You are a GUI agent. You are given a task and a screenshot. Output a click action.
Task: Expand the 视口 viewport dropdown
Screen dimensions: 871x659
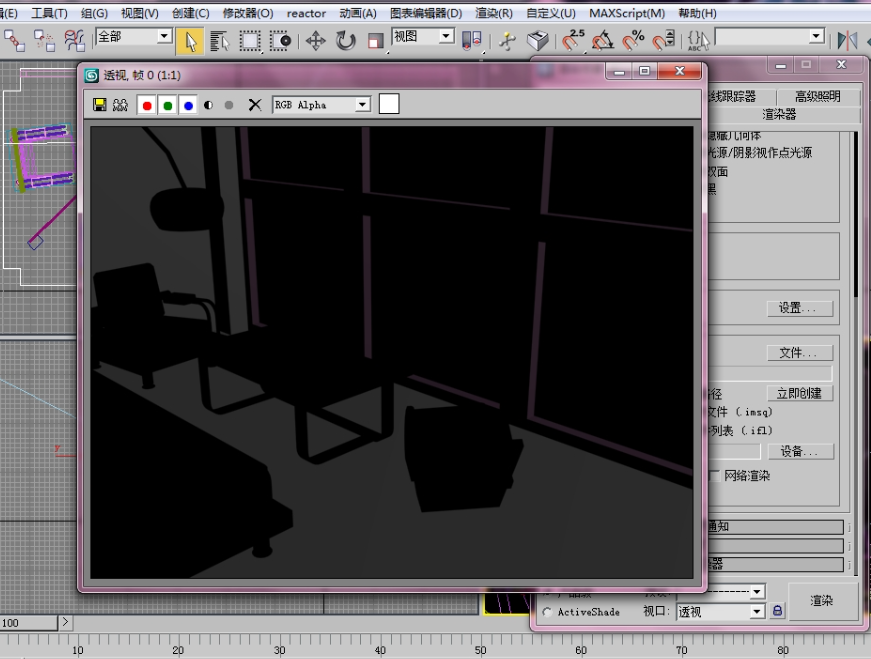pyautogui.click(x=756, y=611)
